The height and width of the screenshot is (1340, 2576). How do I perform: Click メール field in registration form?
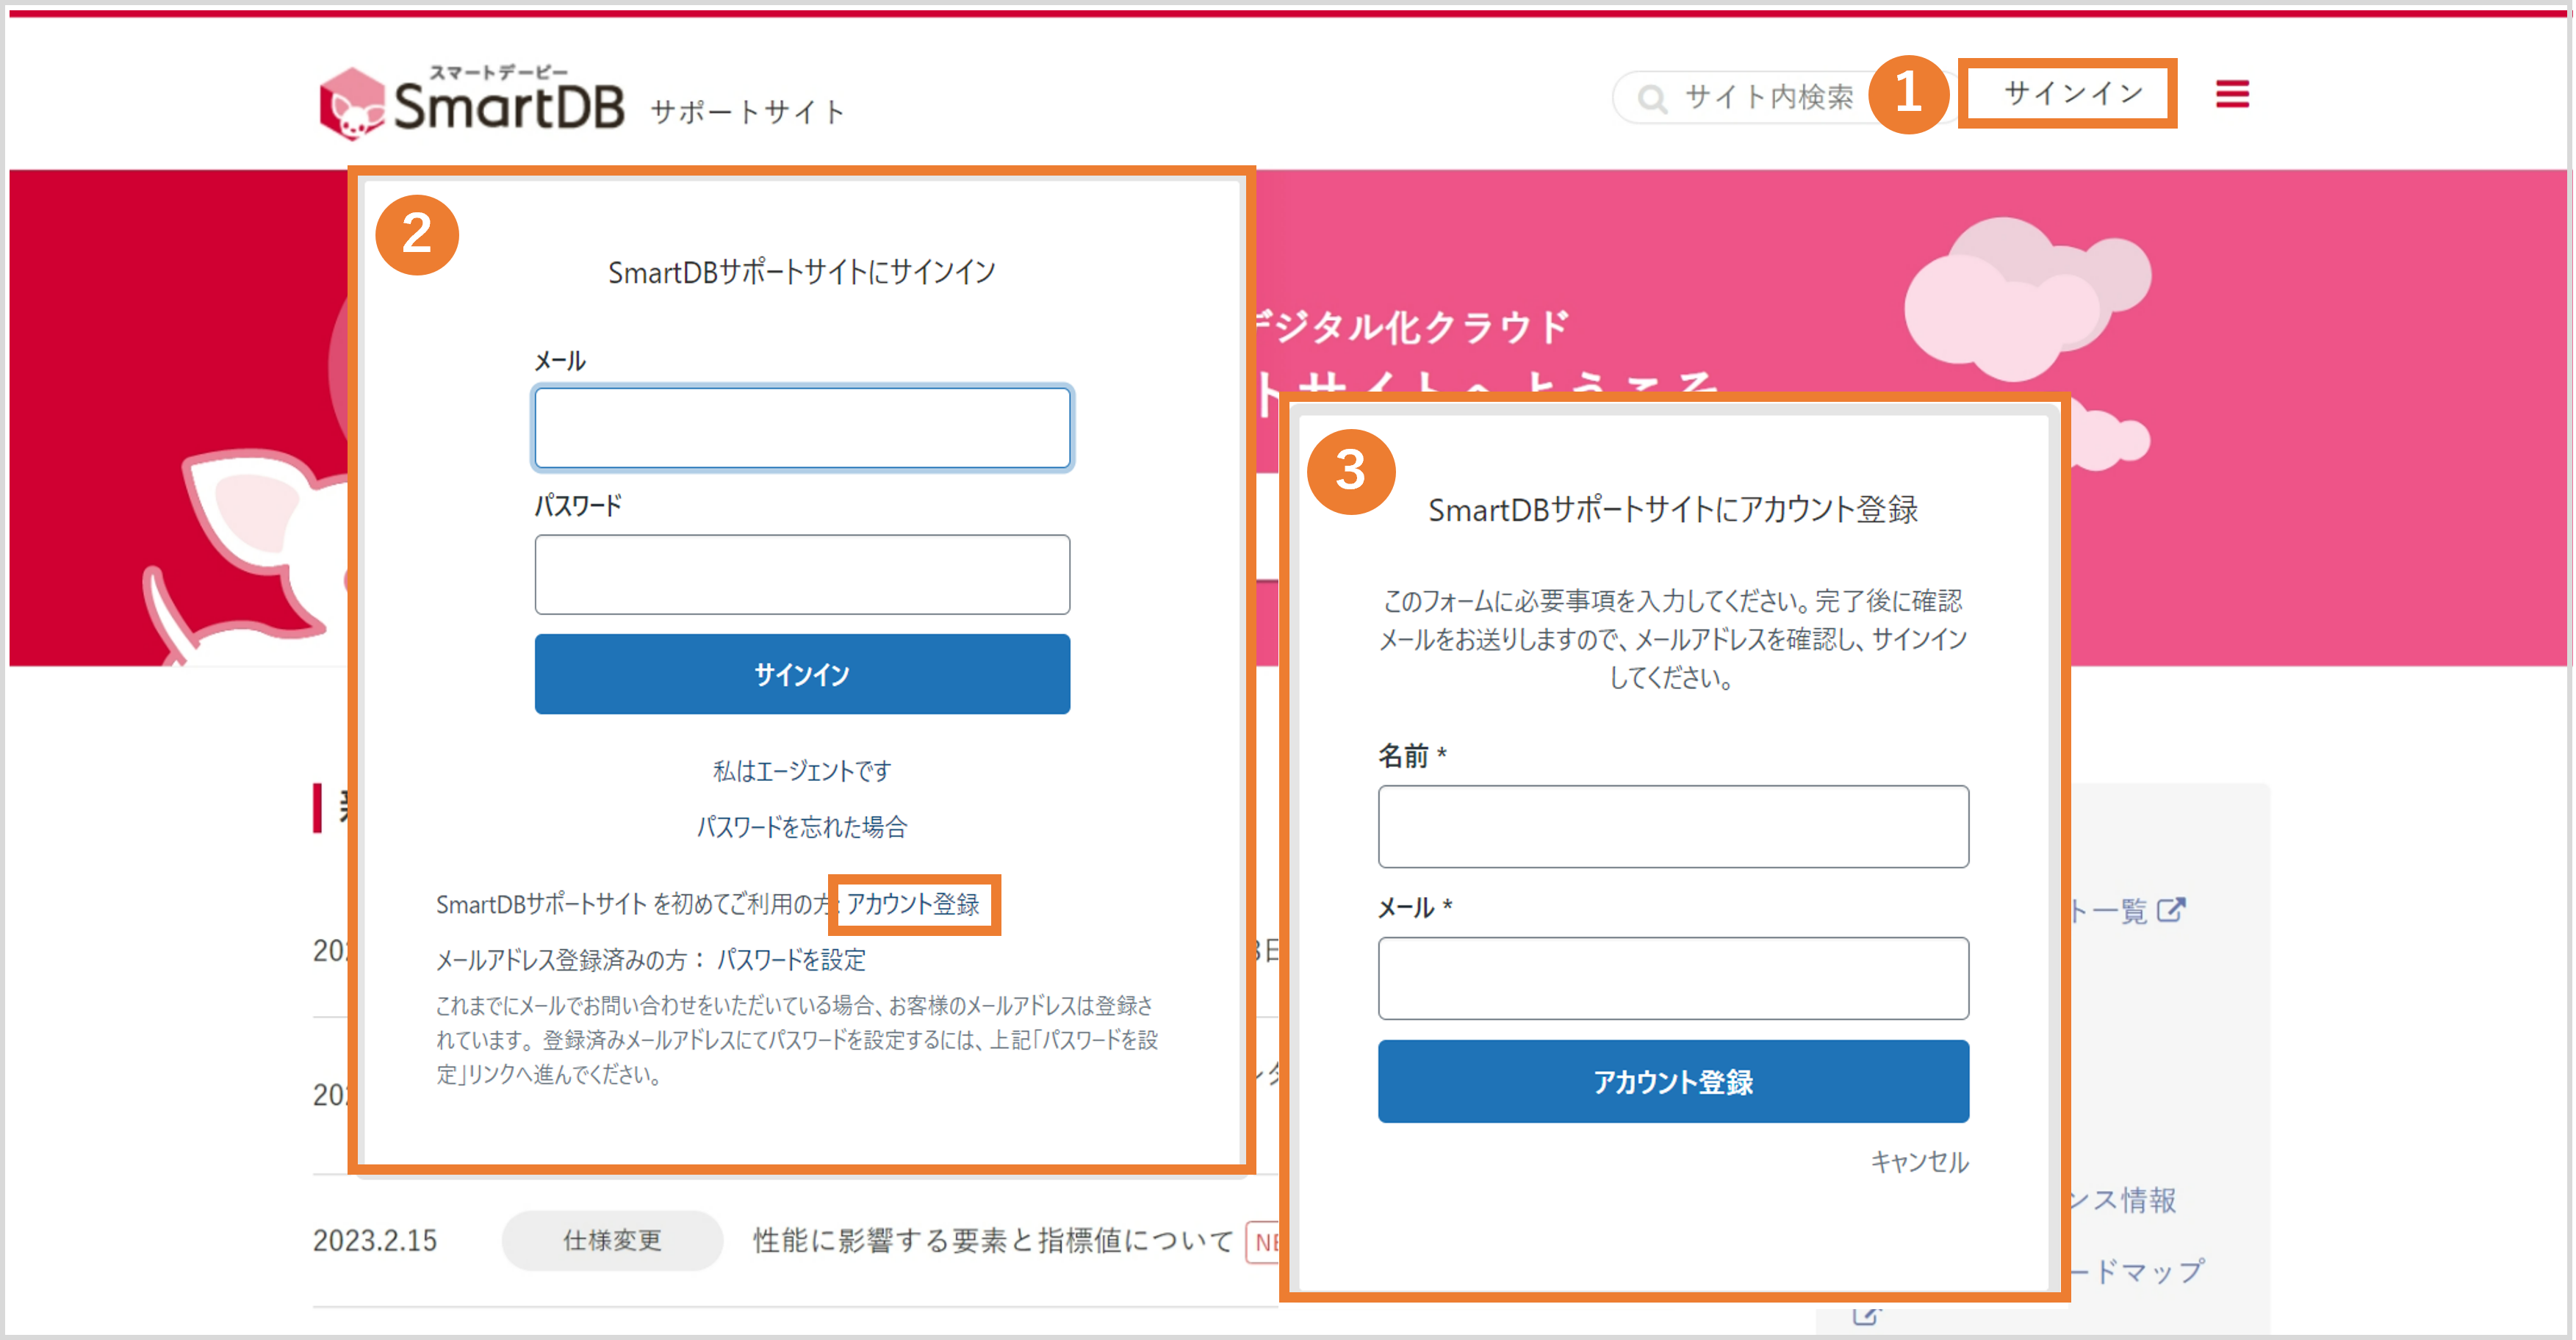pyautogui.click(x=1673, y=978)
